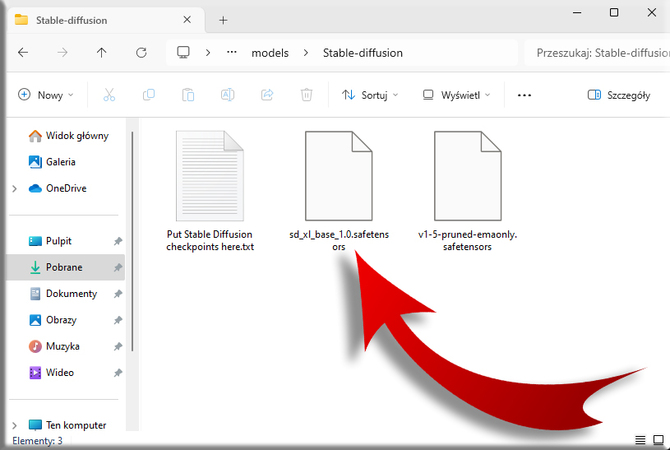The width and height of the screenshot is (670, 450).
Task: Toggle the Szczegóły details pane
Action: (619, 95)
